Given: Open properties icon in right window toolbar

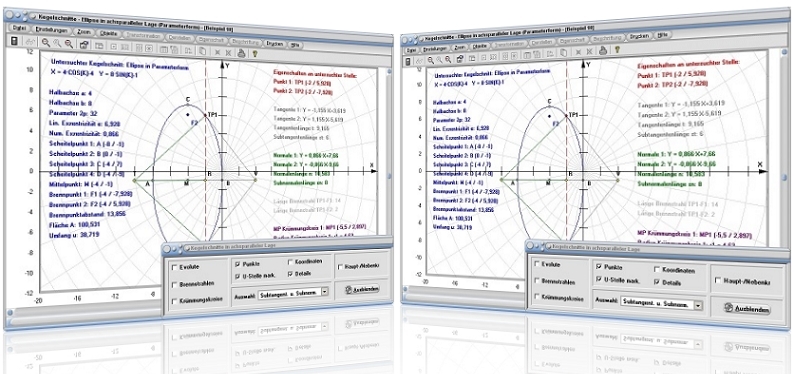Looking at the screenshot, I should point(460,59).
